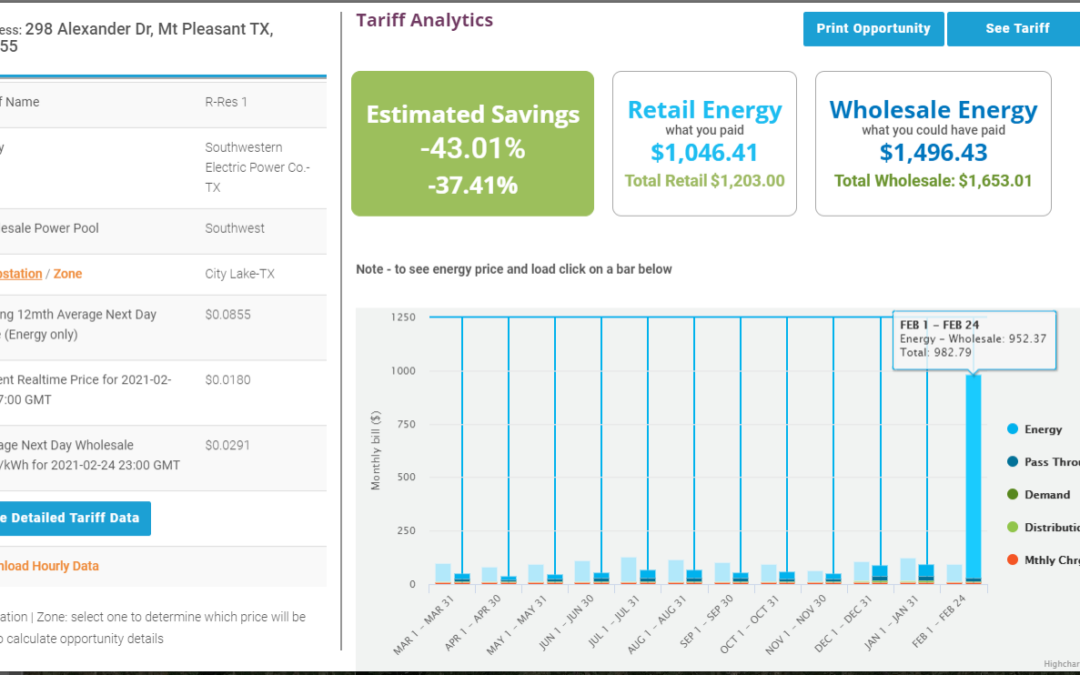Click the Mthly Chrg legend orange dot
Image resolution: width=1080 pixels, height=675 pixels.
point(1012,560)
